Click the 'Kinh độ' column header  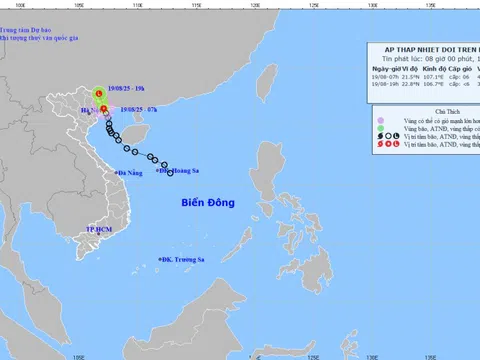tap(434, 69)
